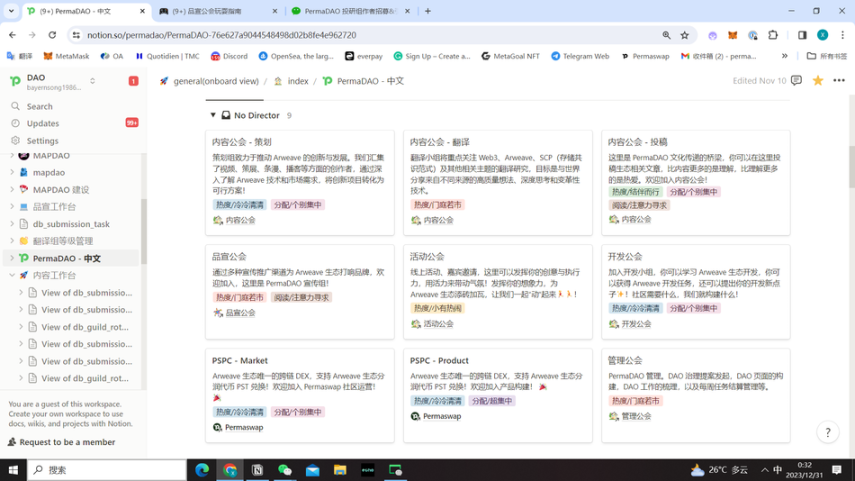This screenshot has height=481, width=855.
Task: Select the index breadcrumb item
Action: 297,81
